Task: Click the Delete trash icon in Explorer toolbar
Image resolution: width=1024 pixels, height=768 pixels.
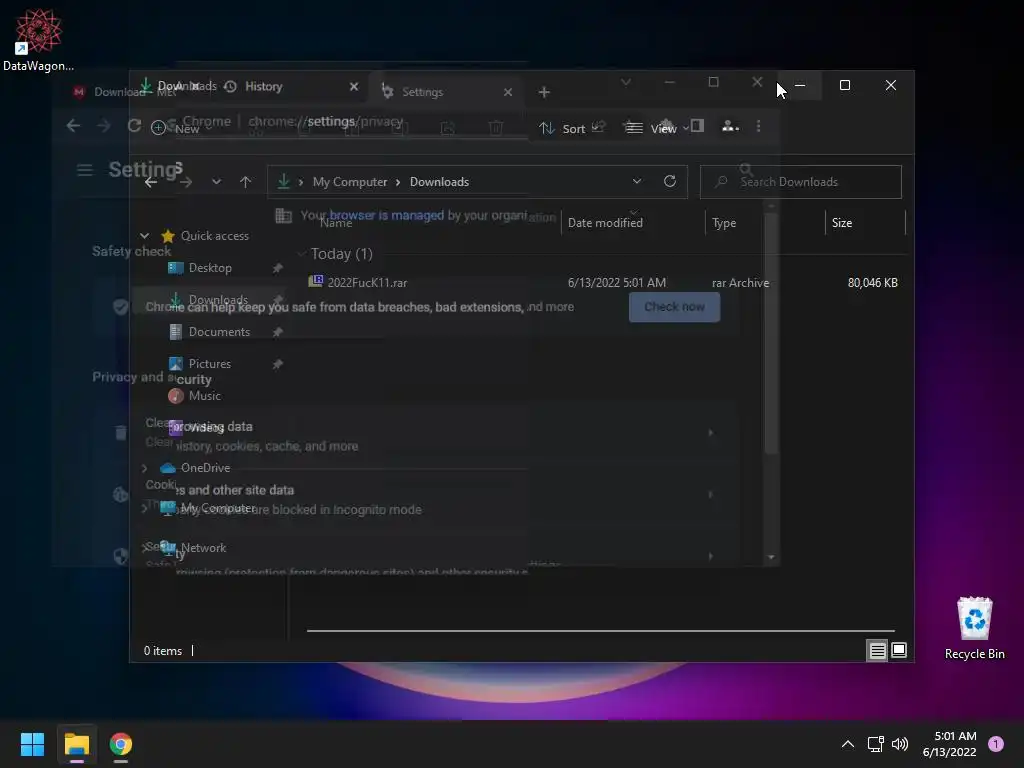Action: (496, 127)
